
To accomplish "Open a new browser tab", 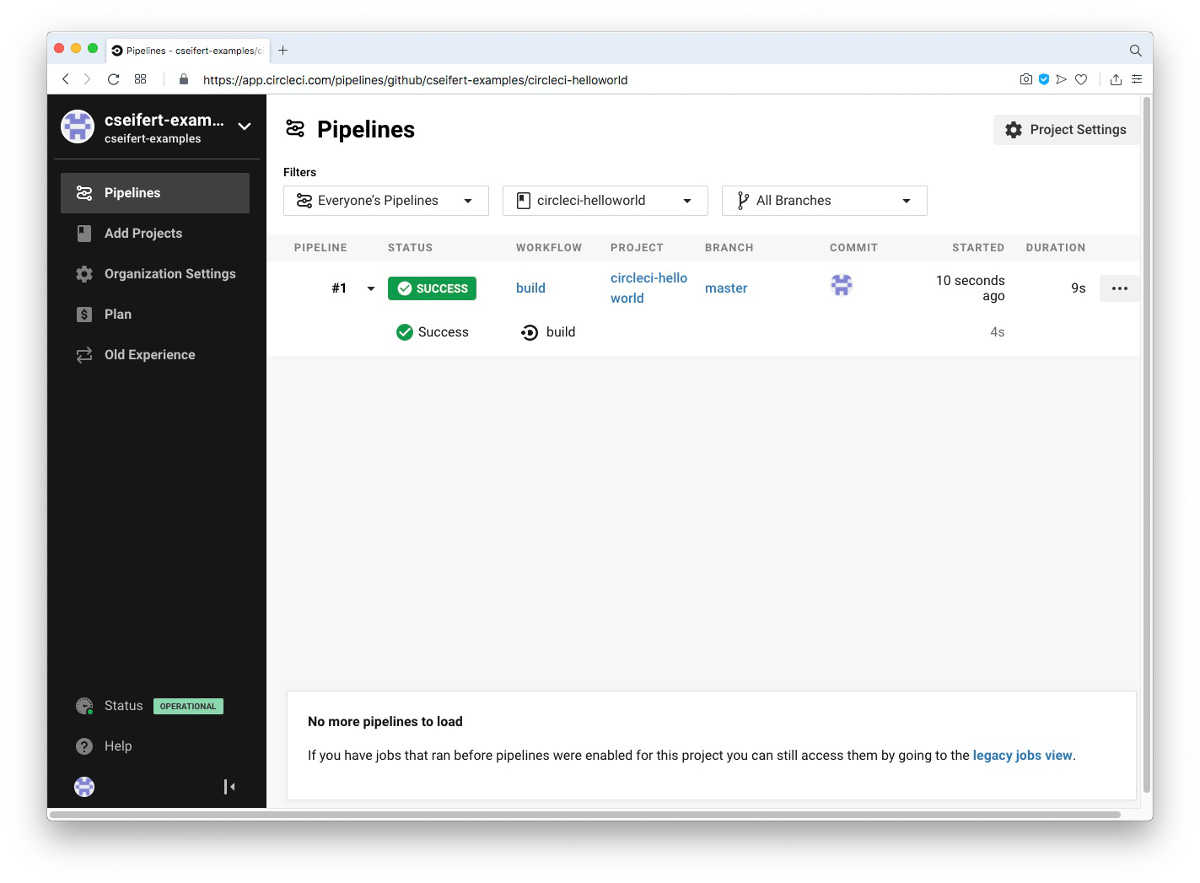I will point(283,50).
